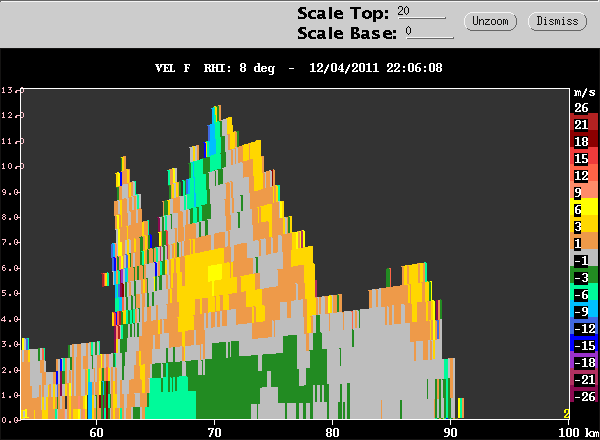Image resolution: width=600 pixels, height=440 pixels.
Task: Pick the -6 m/s cyan-green legend swatch
Action: [x=581, y=294]
